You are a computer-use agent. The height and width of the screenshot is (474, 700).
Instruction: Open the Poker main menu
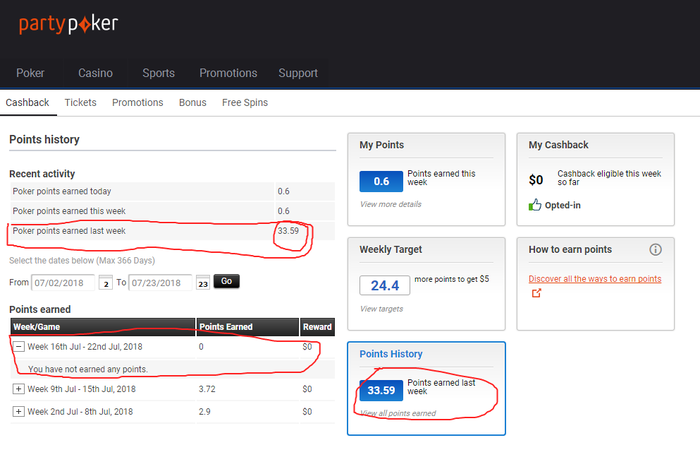pyautogui.click(x=30, y=73)
